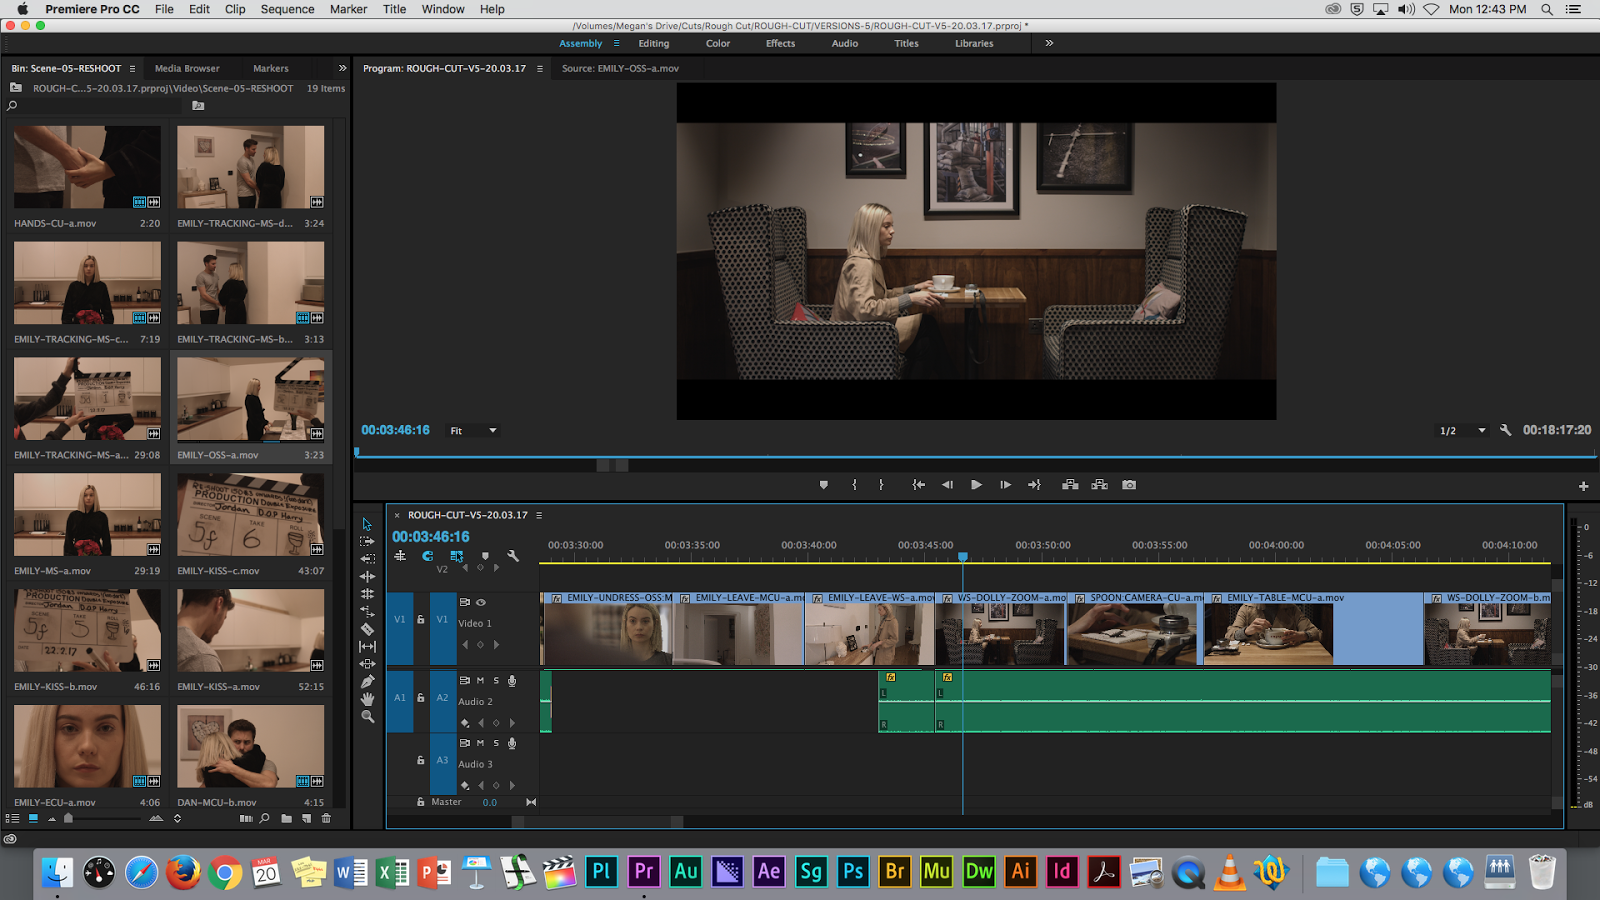This screenshot has height=900, width=1600.
Task: Open Program monitor settings wrench
Action: tap(1505, 430)
